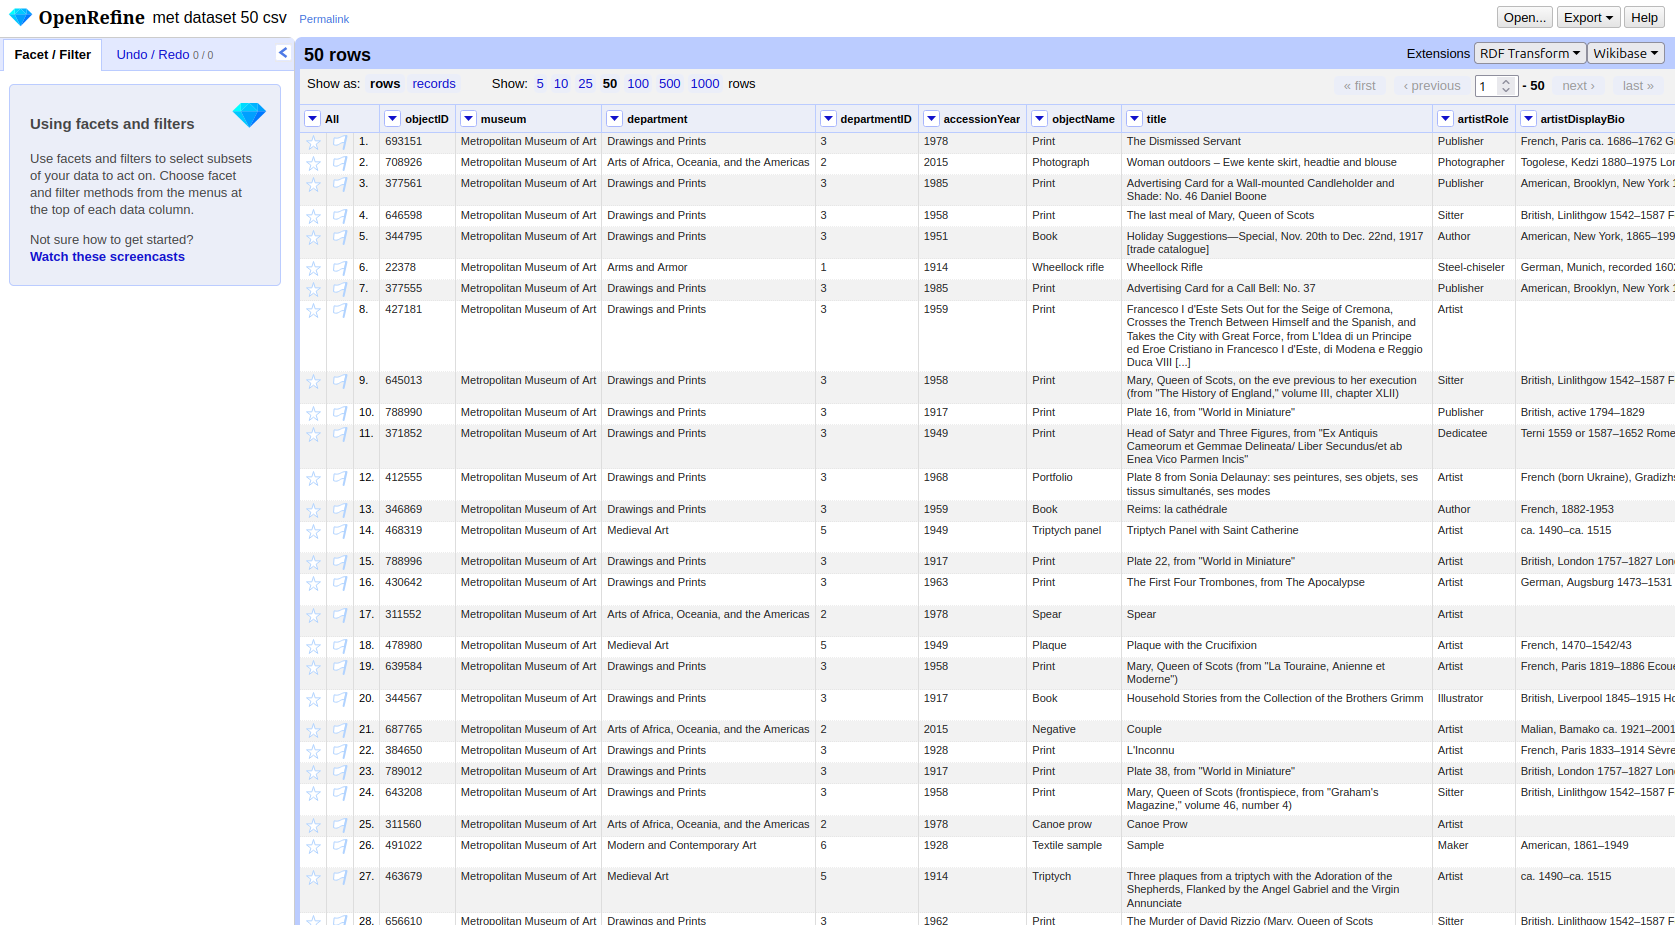This screenshot has height=925, width=1676.
Task: Flag row 23 with objectID 789012
Action: pos(340,772)
